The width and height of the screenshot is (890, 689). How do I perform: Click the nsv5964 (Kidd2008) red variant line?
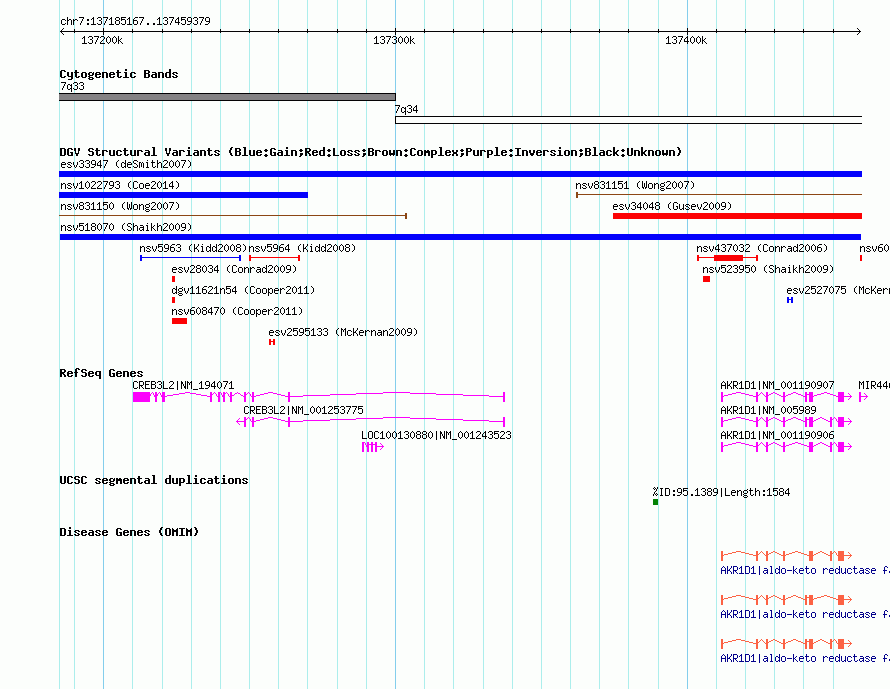coord(274,258)
